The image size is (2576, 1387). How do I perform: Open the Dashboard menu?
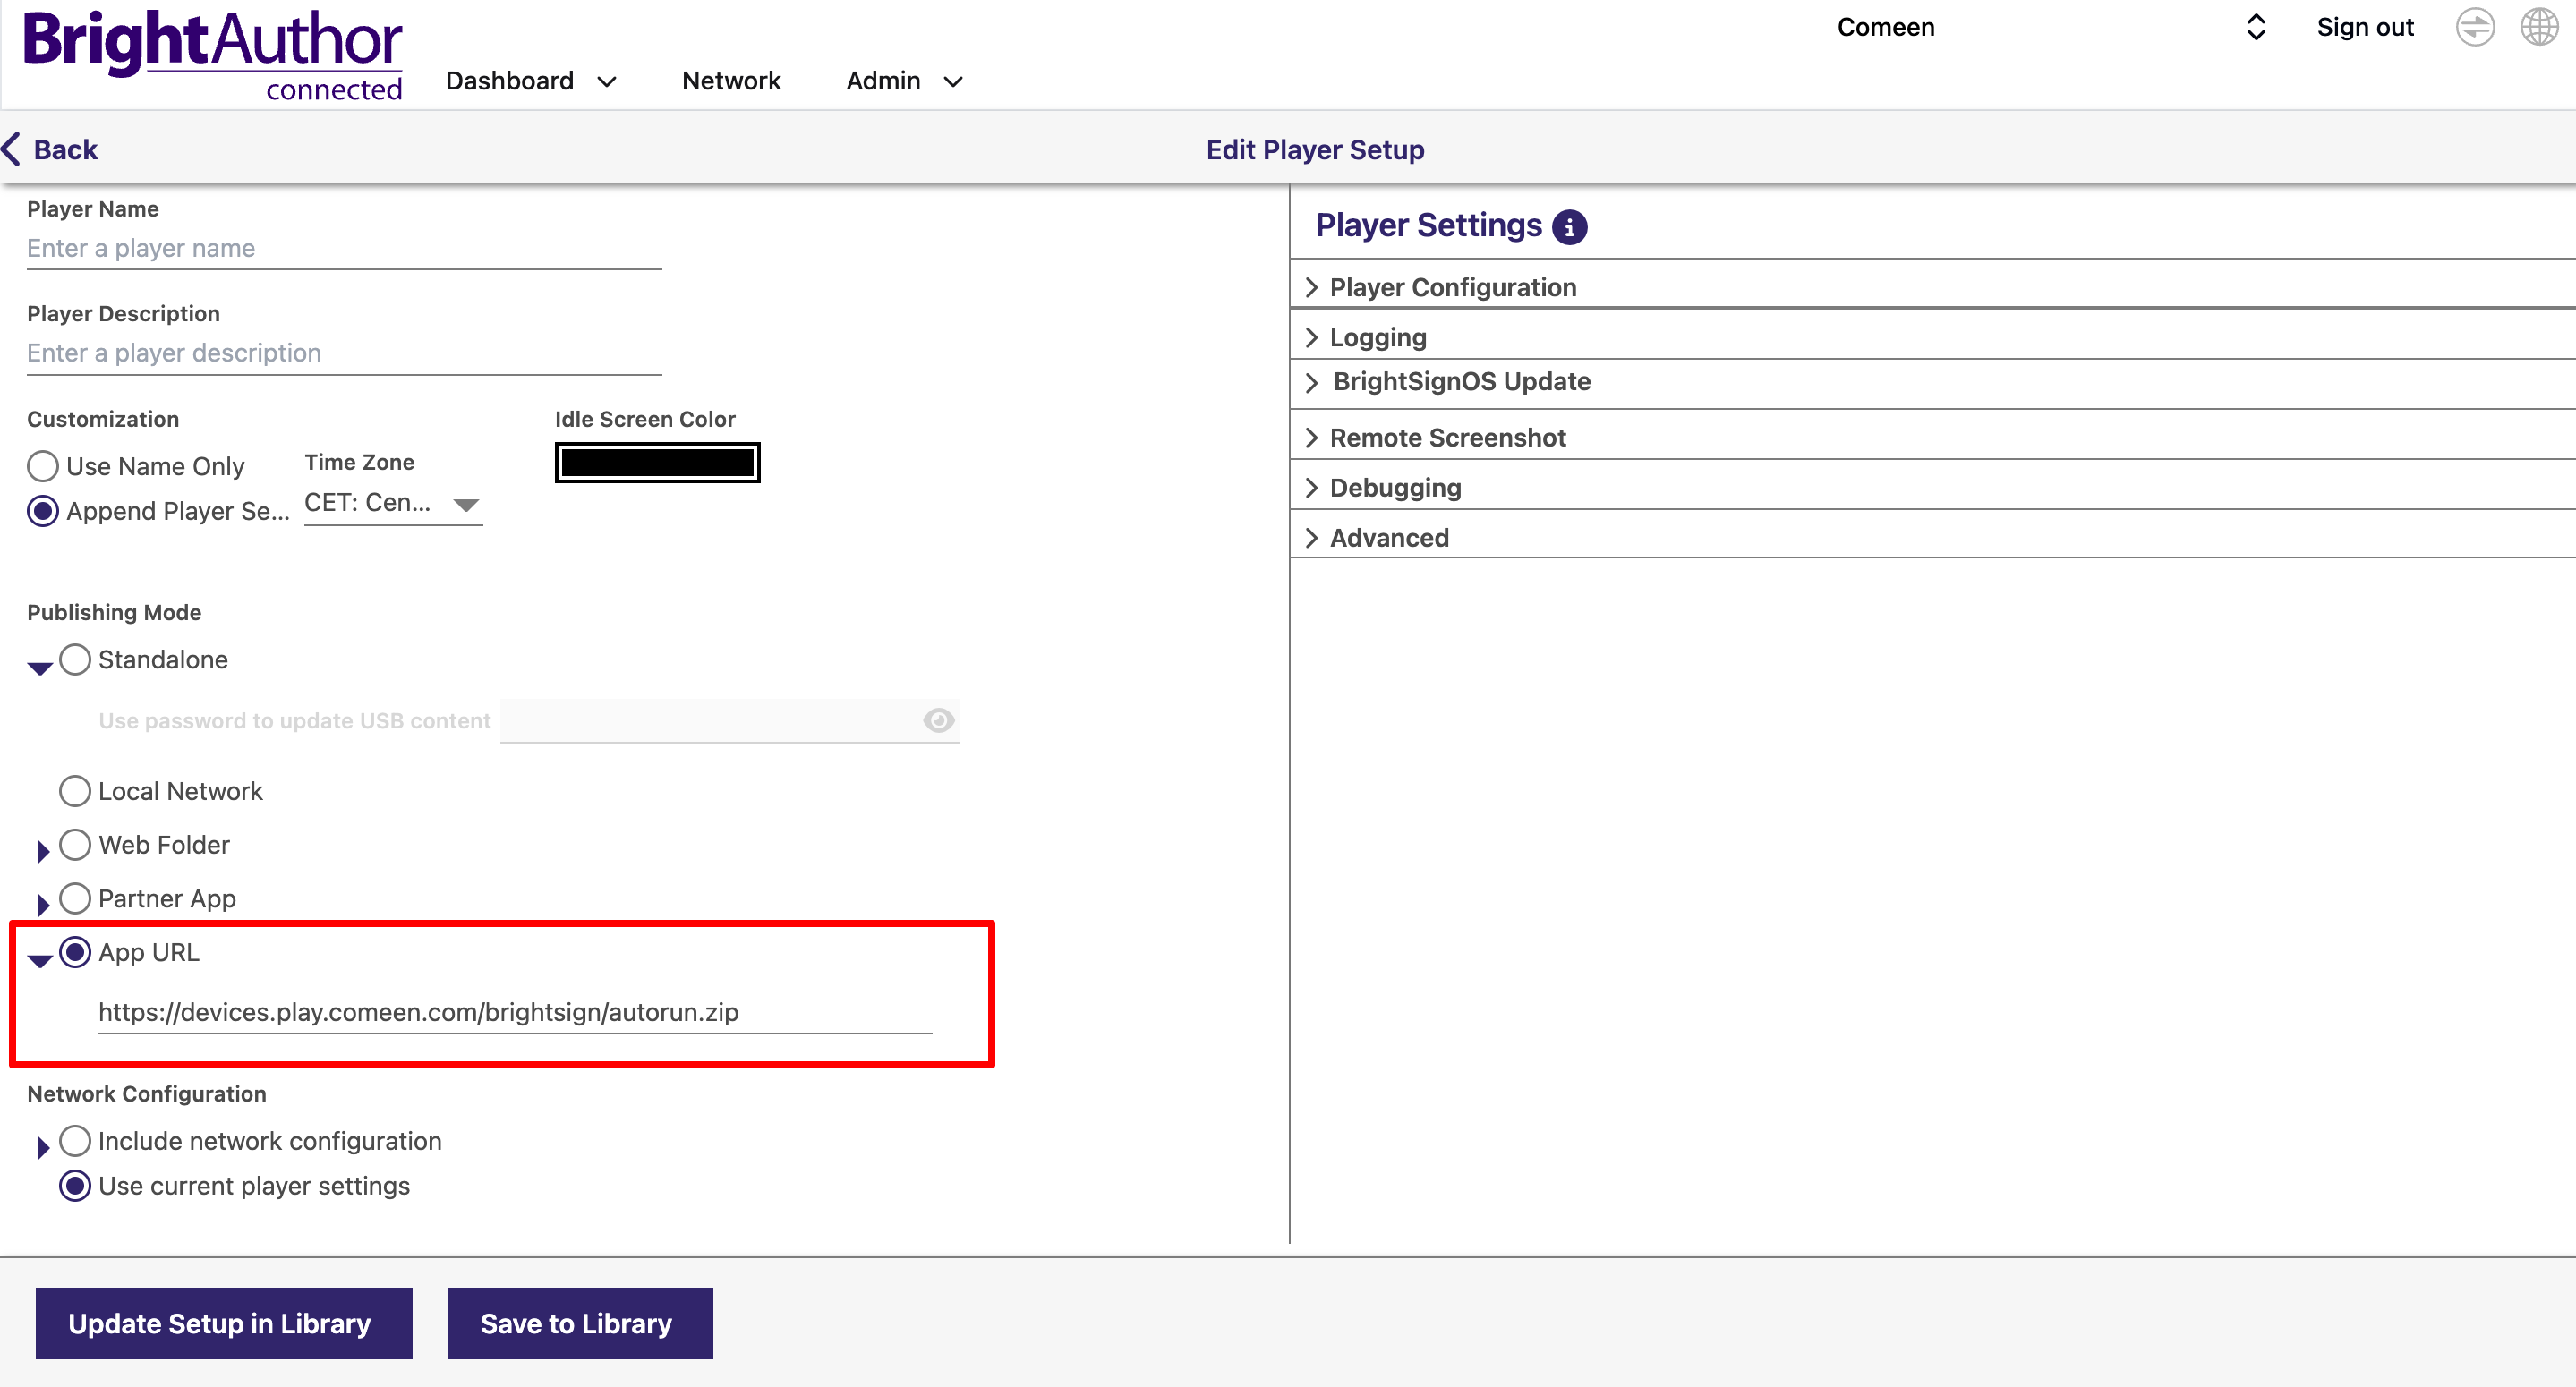click(531, 81)
